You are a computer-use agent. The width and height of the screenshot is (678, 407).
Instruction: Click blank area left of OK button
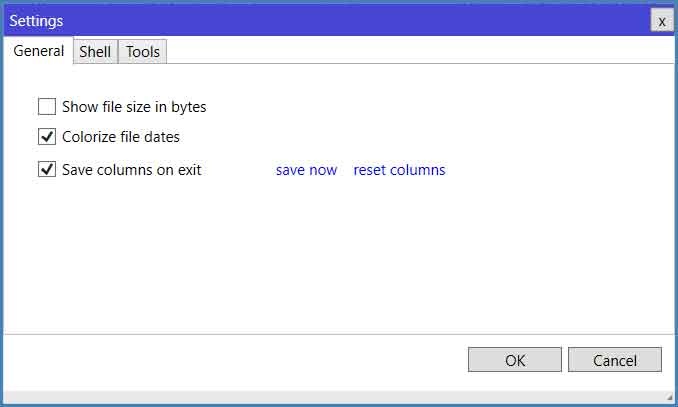(250, 360)
